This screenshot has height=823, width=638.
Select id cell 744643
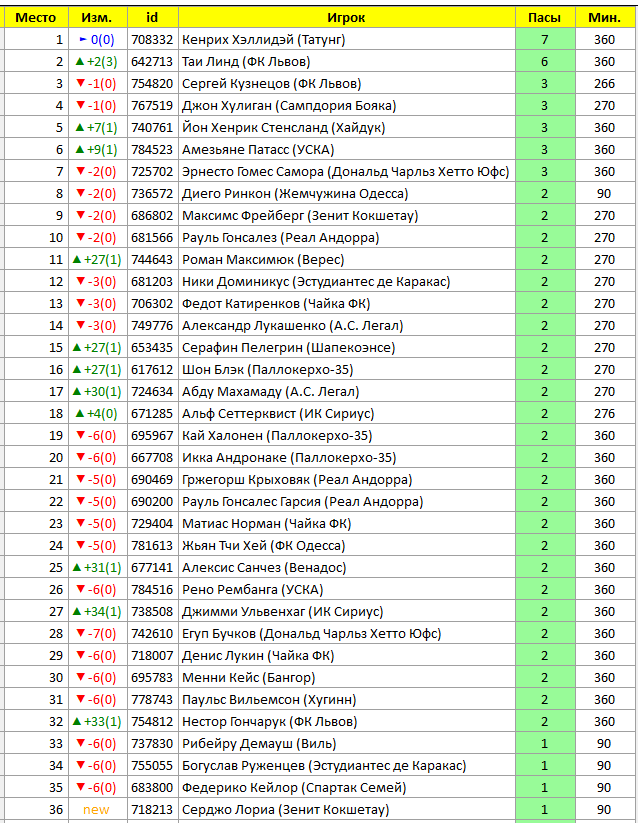pyautogui.click(x=152, y=260)
